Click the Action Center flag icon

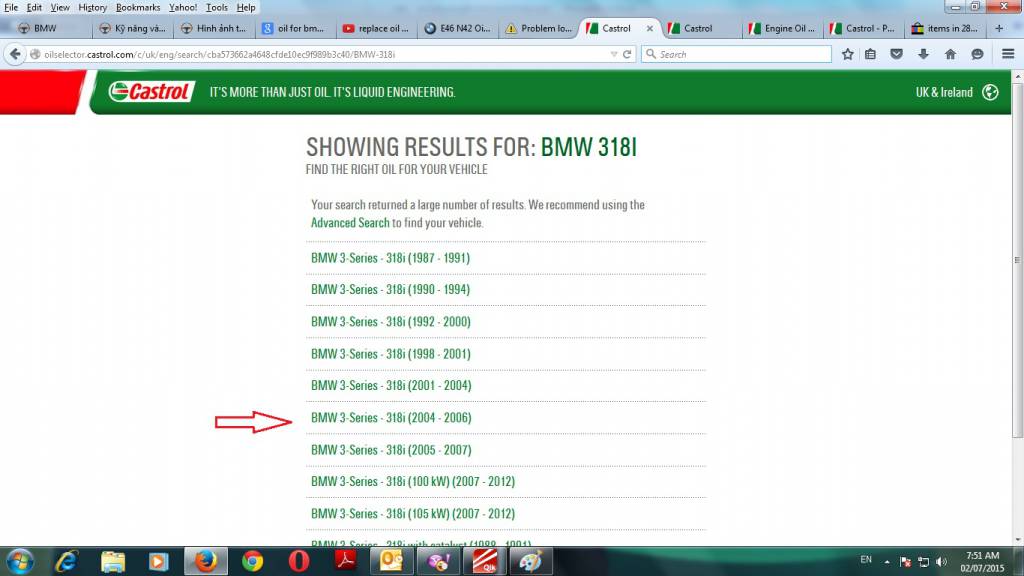905,562
